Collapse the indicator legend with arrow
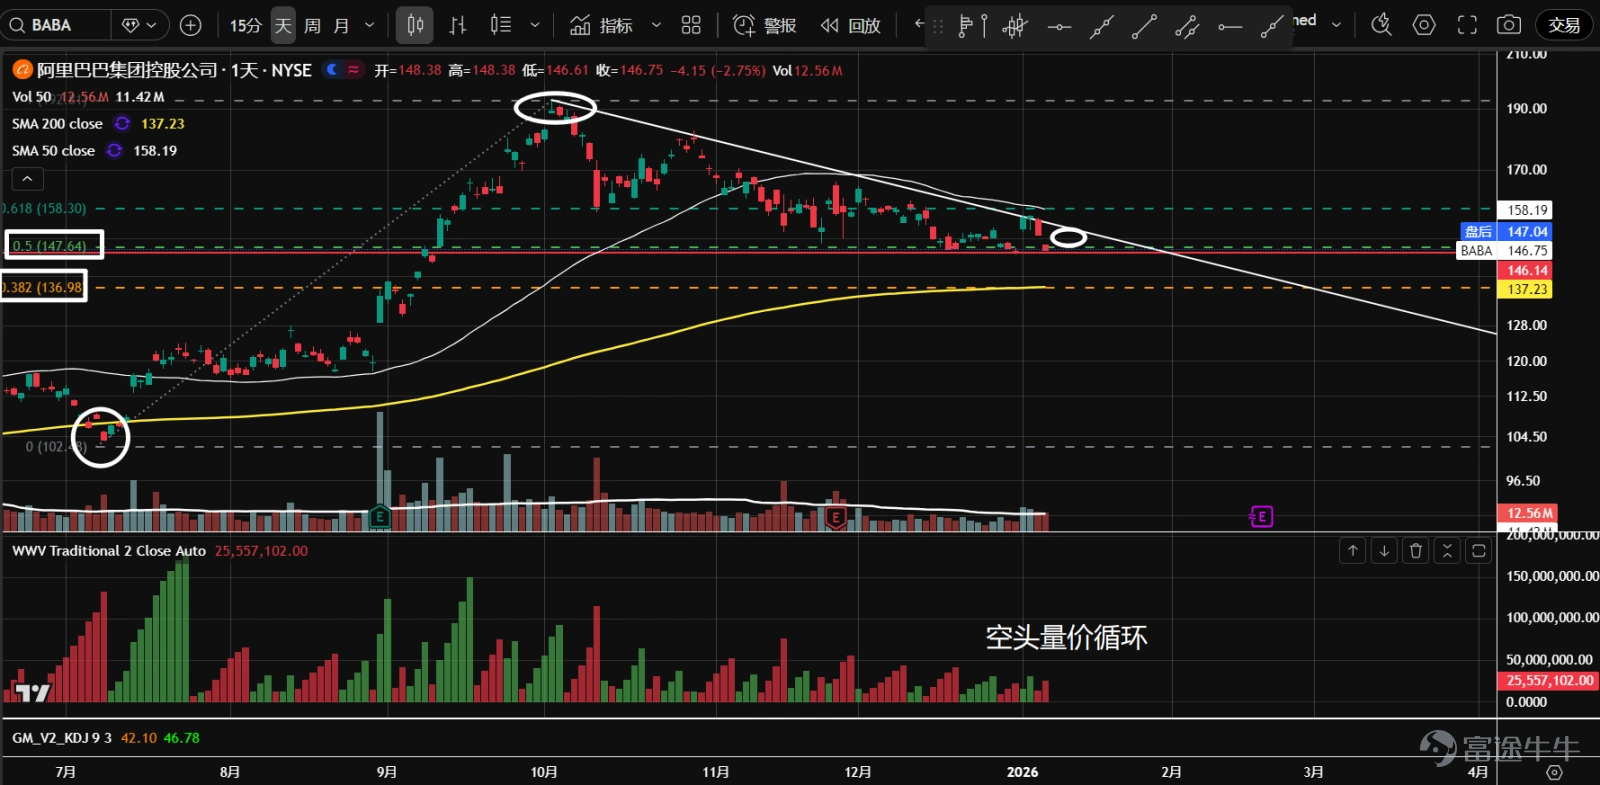The image size is (1600, 785). [x=27, y=179]
